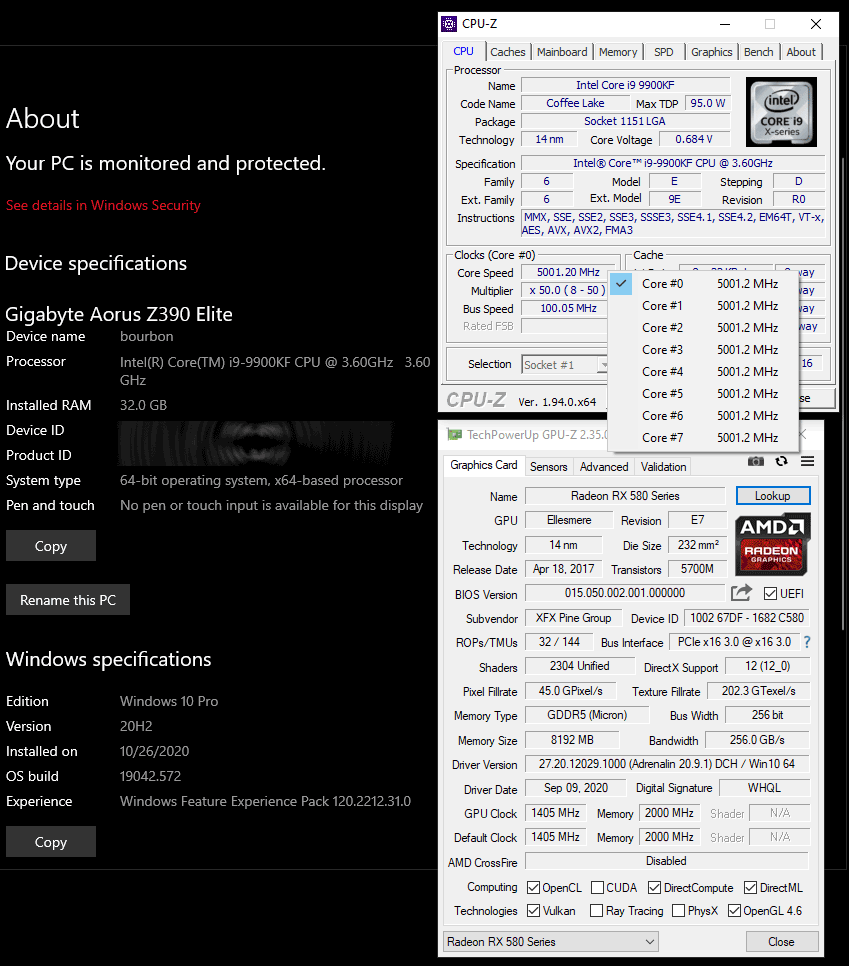Click the Installed RAM value 32.0 GB
849x966 pixels.
(144, 405)
